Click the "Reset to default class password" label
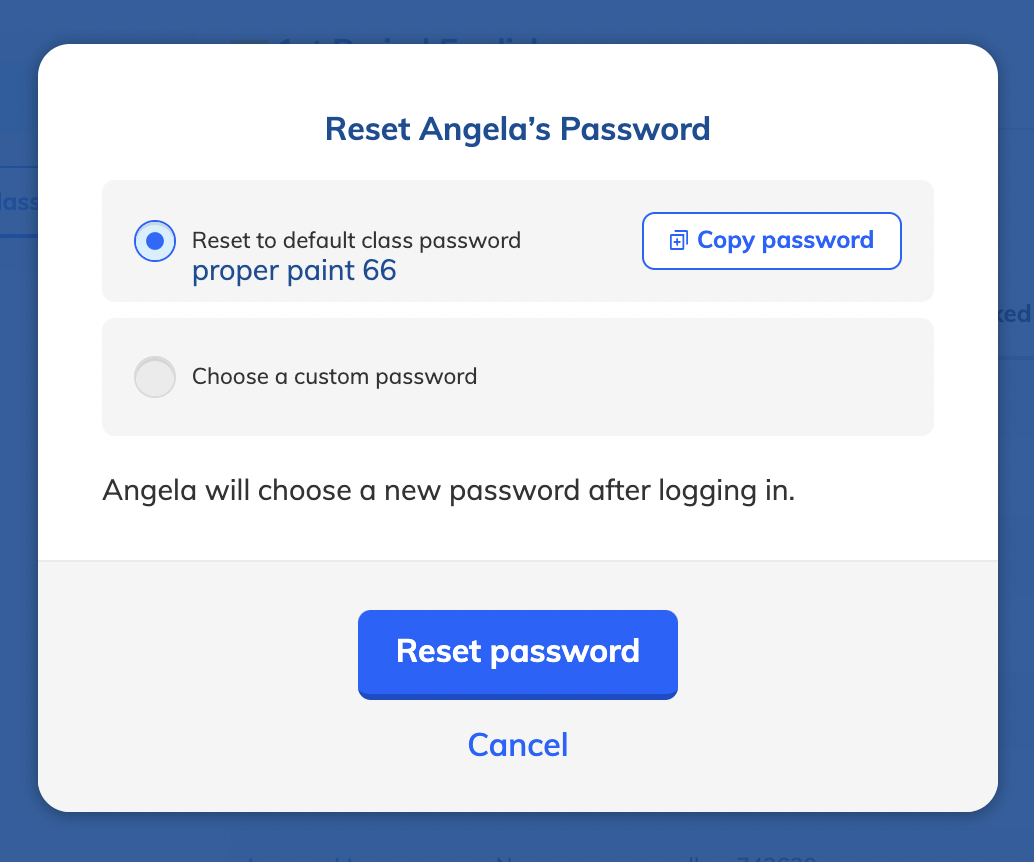 [356, 240]
